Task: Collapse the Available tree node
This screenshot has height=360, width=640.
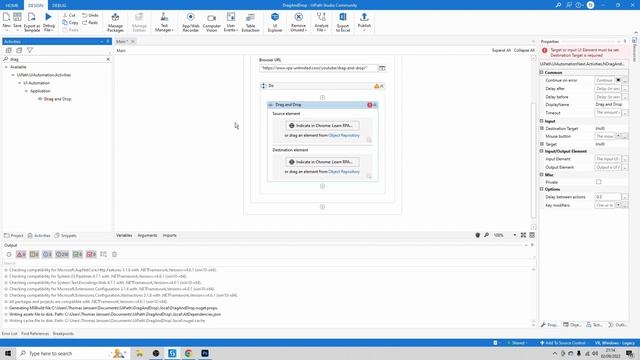Action: pos(6,67)
